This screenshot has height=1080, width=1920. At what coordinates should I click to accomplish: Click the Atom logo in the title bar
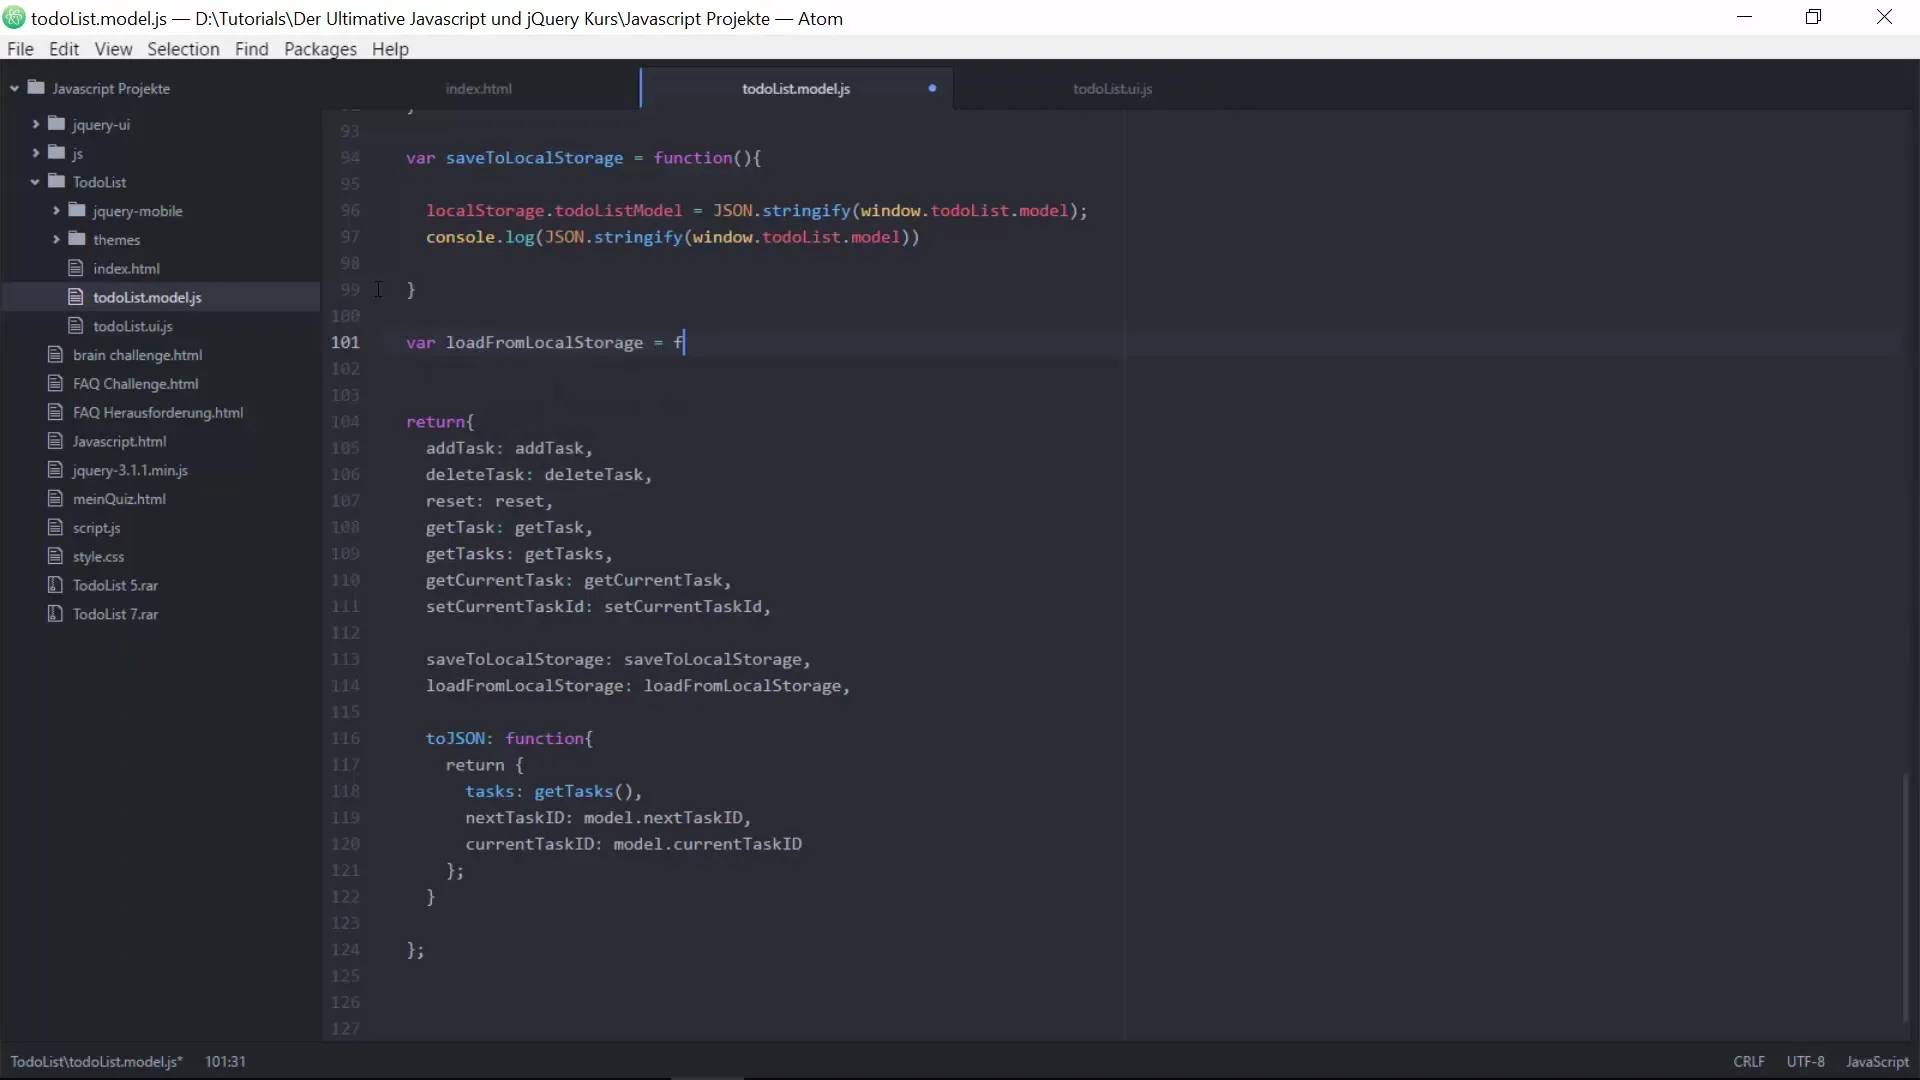click(x=14, y=18)
